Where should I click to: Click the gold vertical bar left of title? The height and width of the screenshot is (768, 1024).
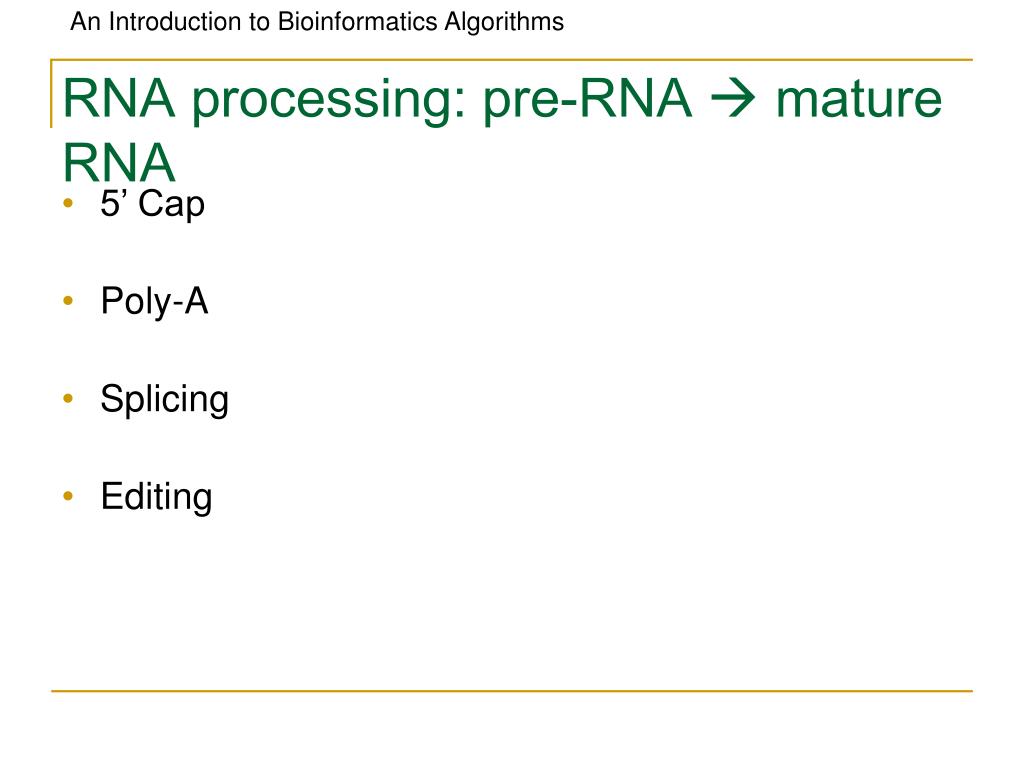[52, 93]
